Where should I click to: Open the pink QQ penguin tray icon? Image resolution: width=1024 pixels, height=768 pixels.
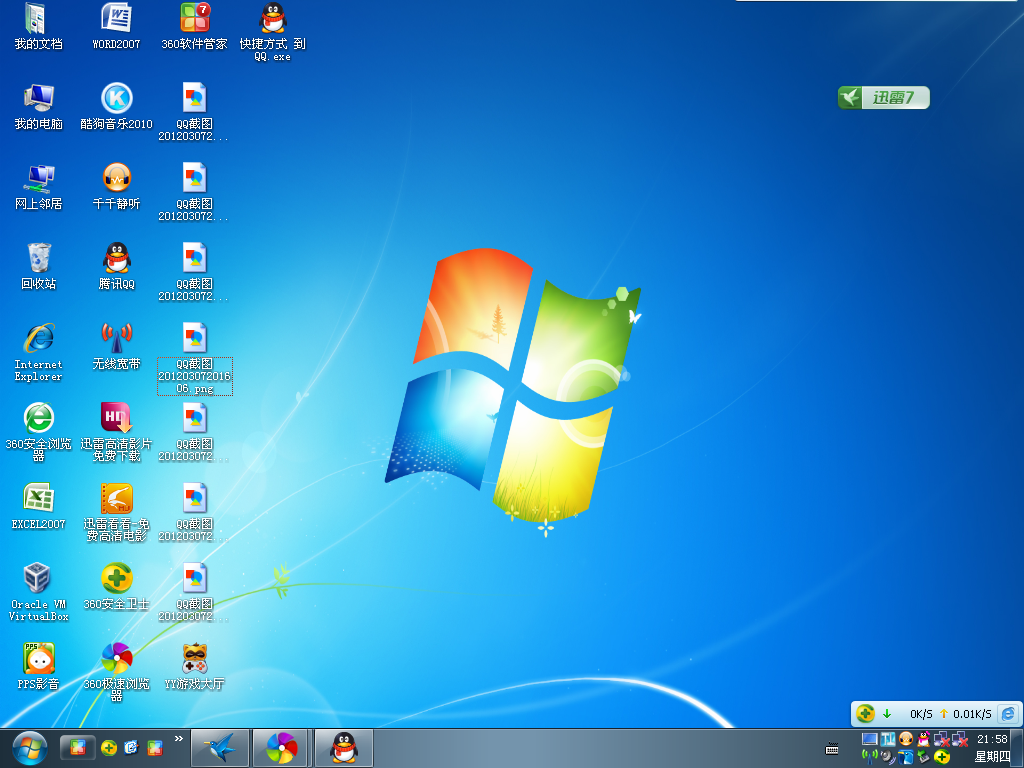pos(923,739)
